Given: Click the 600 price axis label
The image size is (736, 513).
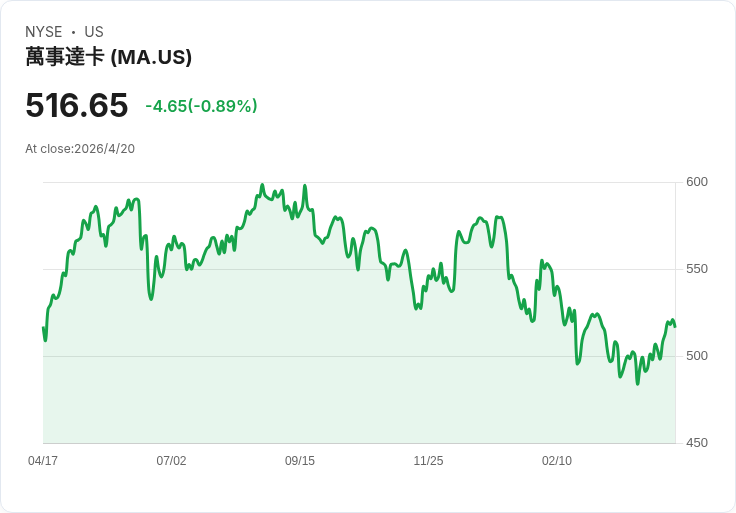Looking at the screenshot, I should (697, 182).
